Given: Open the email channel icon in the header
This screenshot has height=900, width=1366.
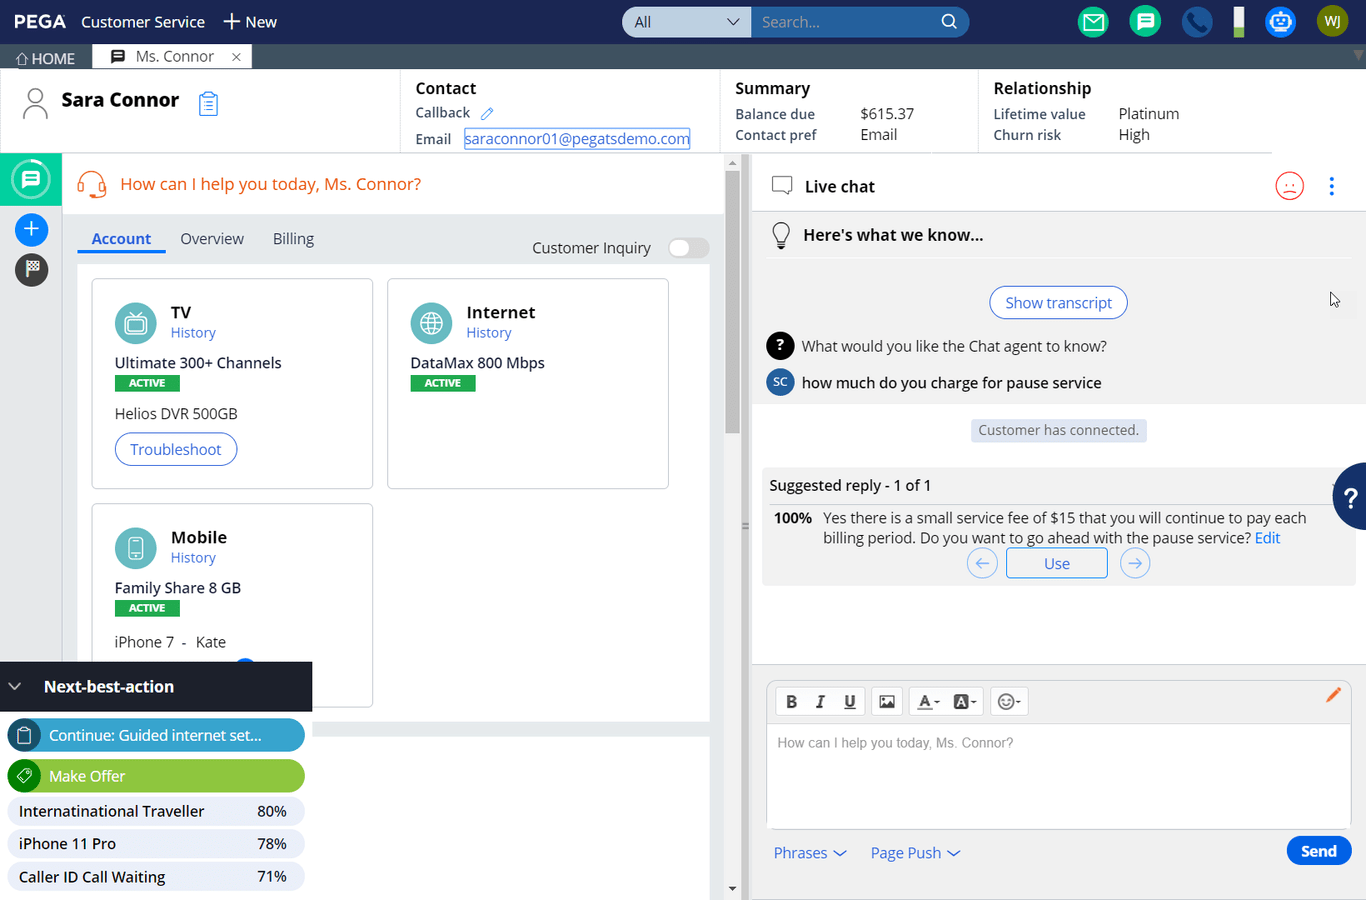Looking at the screenshot, I should click(1093, 21).
